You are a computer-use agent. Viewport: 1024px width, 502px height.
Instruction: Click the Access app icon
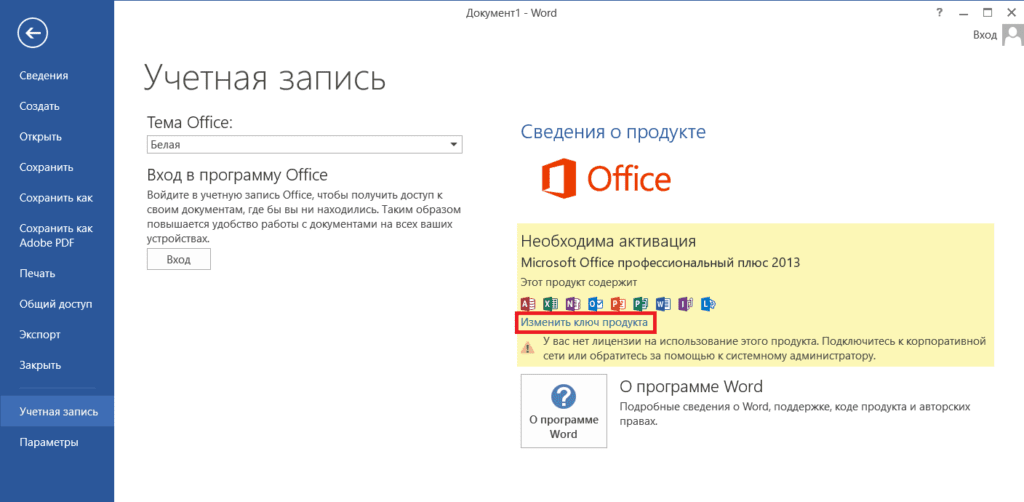(528, 304)
